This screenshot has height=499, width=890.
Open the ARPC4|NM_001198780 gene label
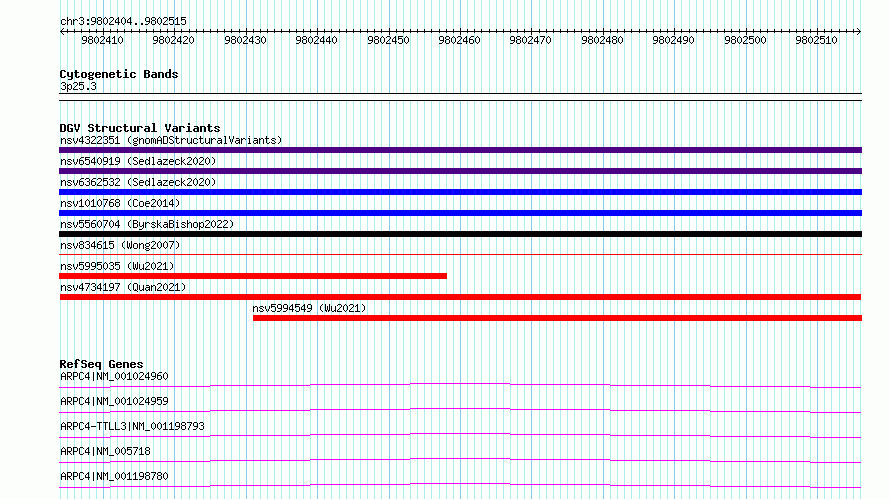click(114, 476)
